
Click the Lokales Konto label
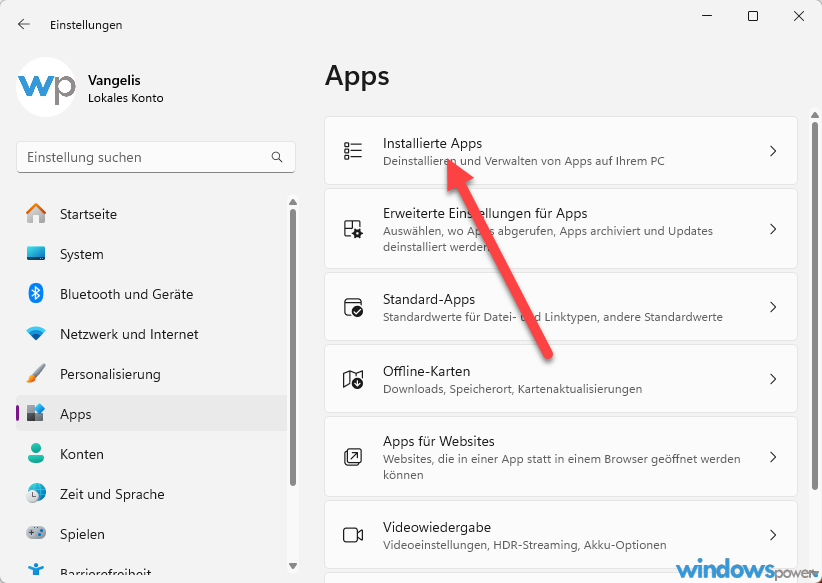125,98
